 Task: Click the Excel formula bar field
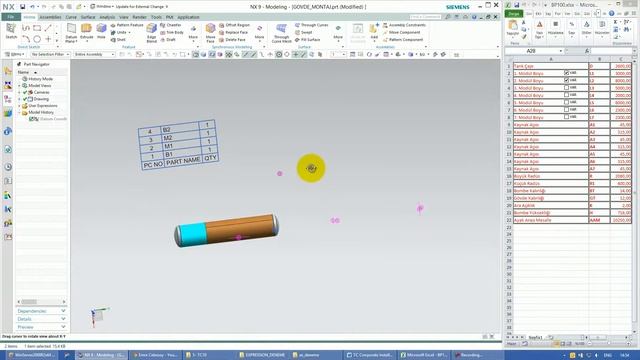(x=611, y=51)
